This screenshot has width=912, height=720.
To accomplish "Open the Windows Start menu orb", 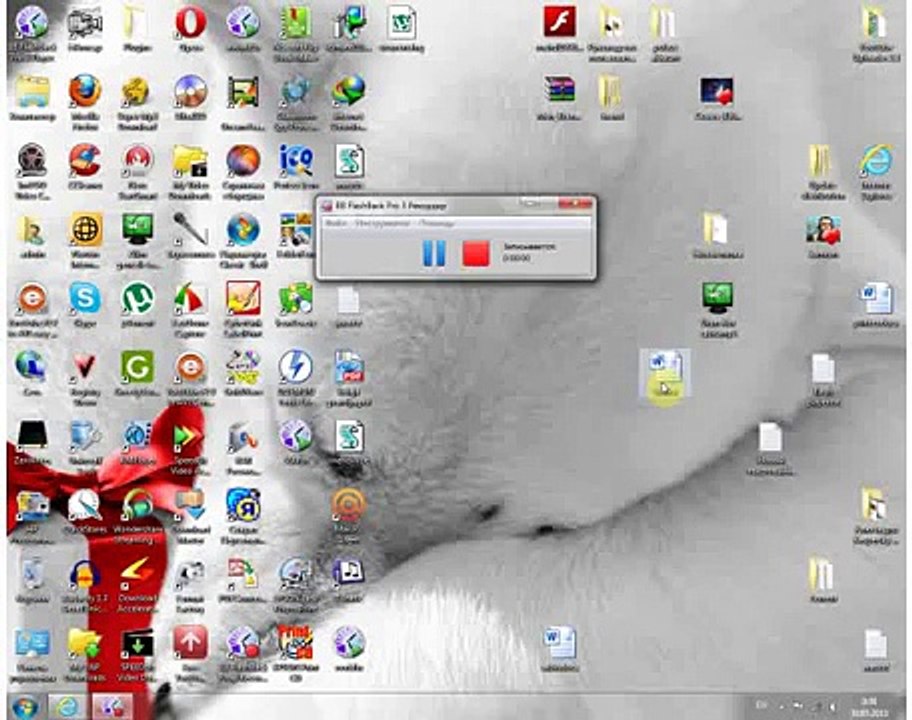I will click(x=24, y=706).
